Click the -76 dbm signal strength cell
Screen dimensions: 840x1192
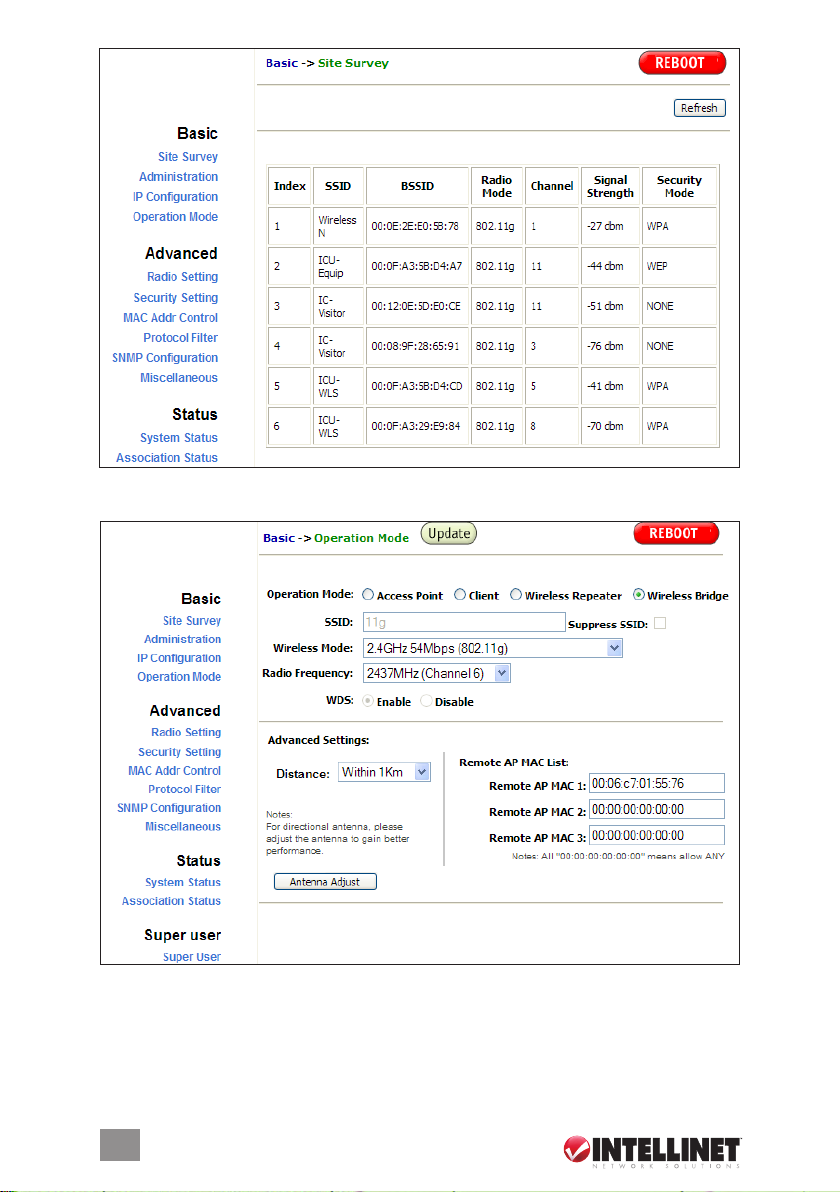pos(610,346)
